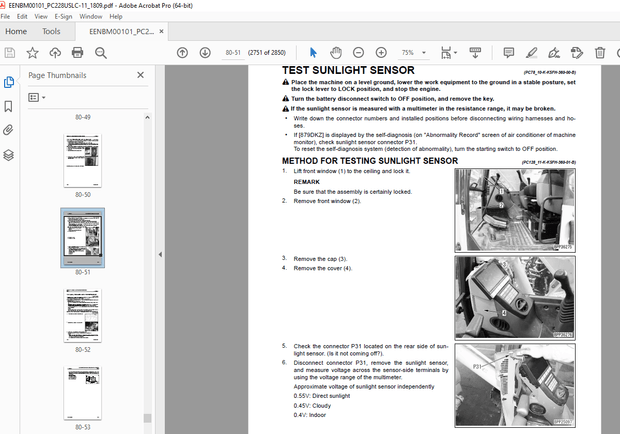Click the thumbnail panel scrollbar handle
Screen dimensions: 620x434
click(147, 418)
